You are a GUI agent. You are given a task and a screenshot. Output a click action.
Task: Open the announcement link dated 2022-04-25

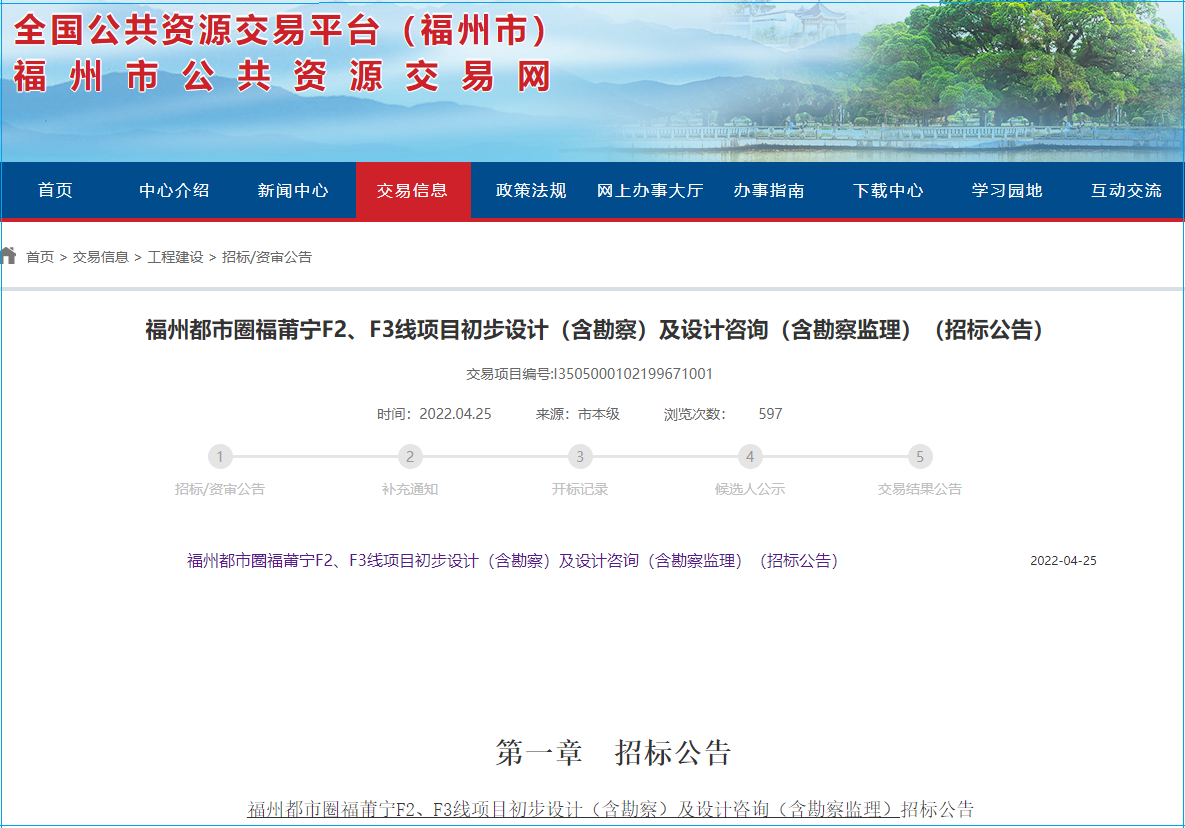tap(512, 561)
